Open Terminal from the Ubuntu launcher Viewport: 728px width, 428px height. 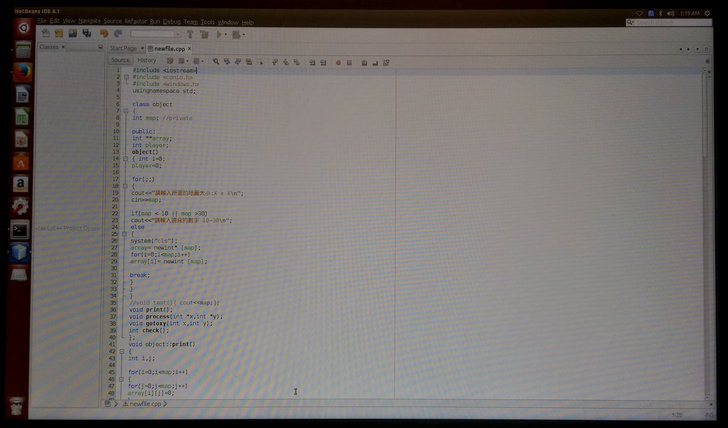tap(20, 230)
